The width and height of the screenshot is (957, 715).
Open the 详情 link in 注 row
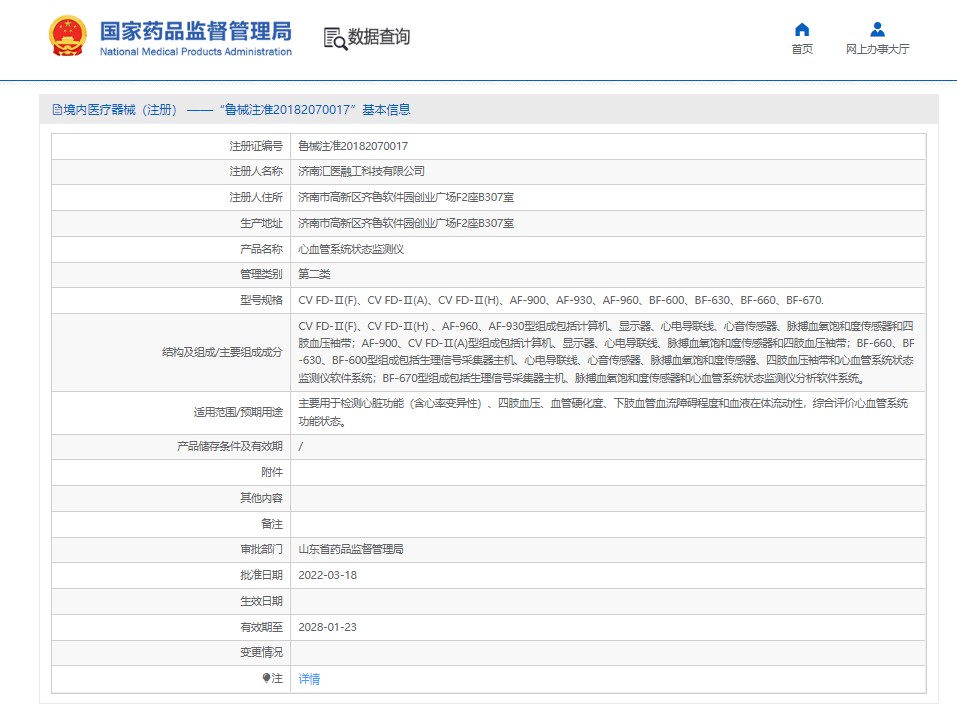[x=309, y=678]
